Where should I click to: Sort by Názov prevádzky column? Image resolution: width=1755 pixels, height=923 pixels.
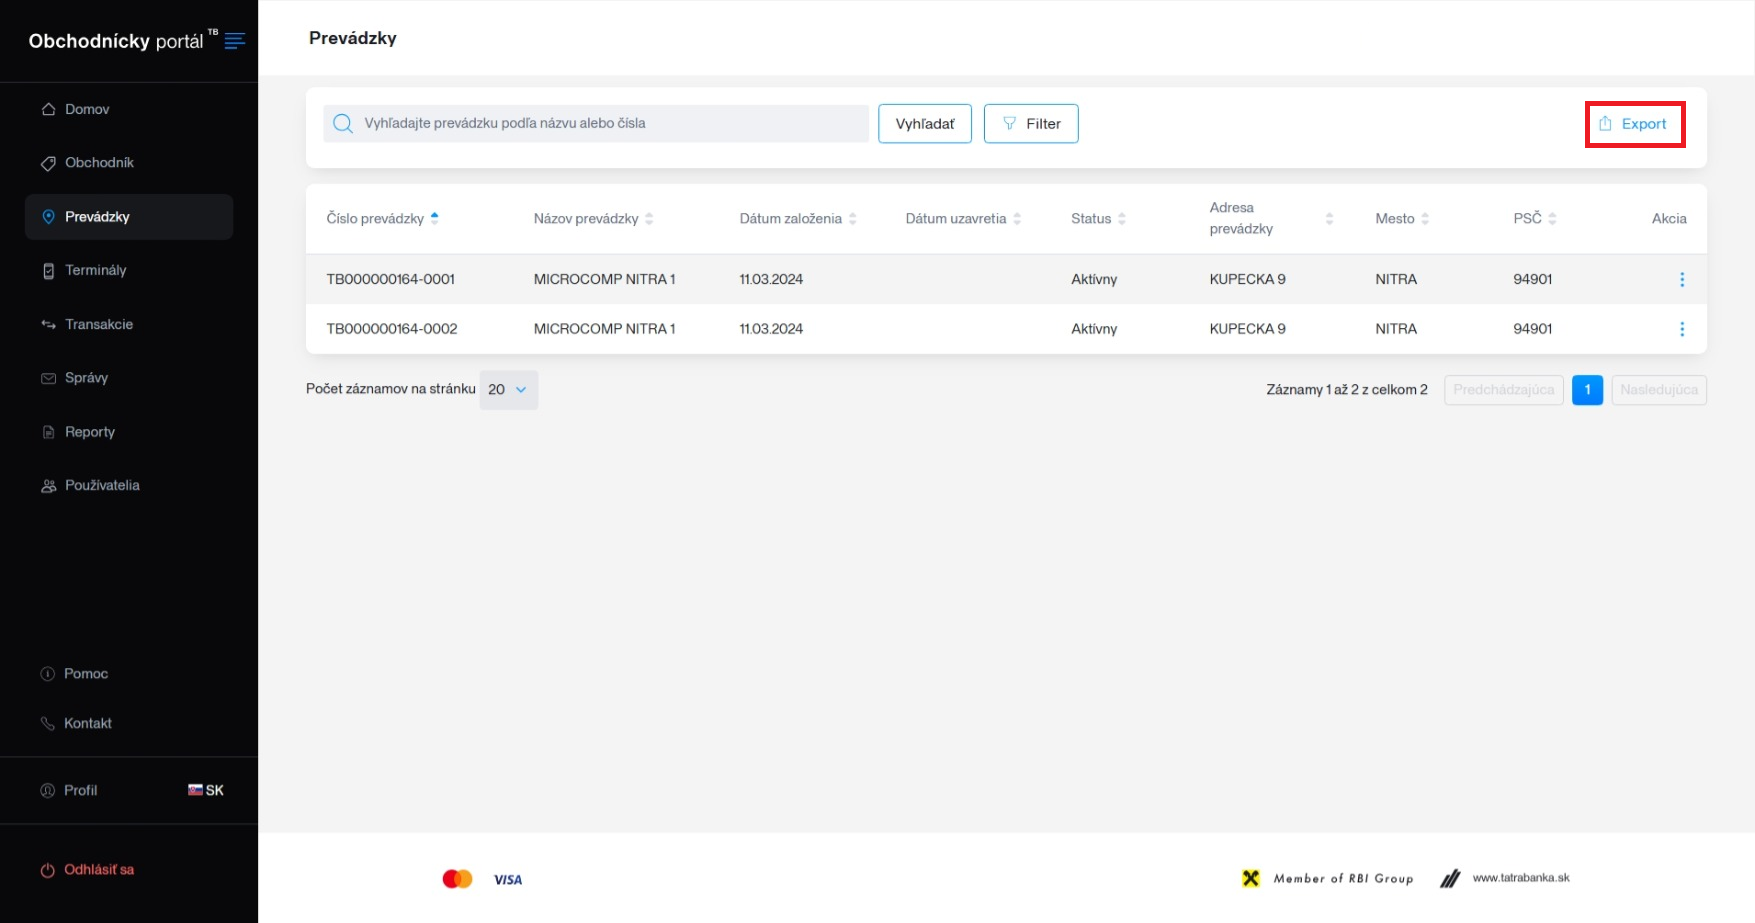[x=649, y=219]
